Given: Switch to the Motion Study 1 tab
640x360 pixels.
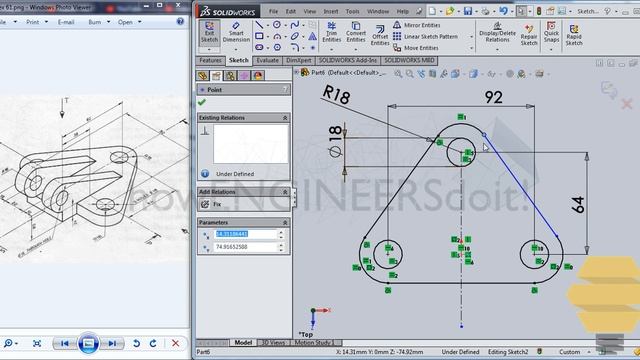Looking at the screenshot, I should pos(314,343).
